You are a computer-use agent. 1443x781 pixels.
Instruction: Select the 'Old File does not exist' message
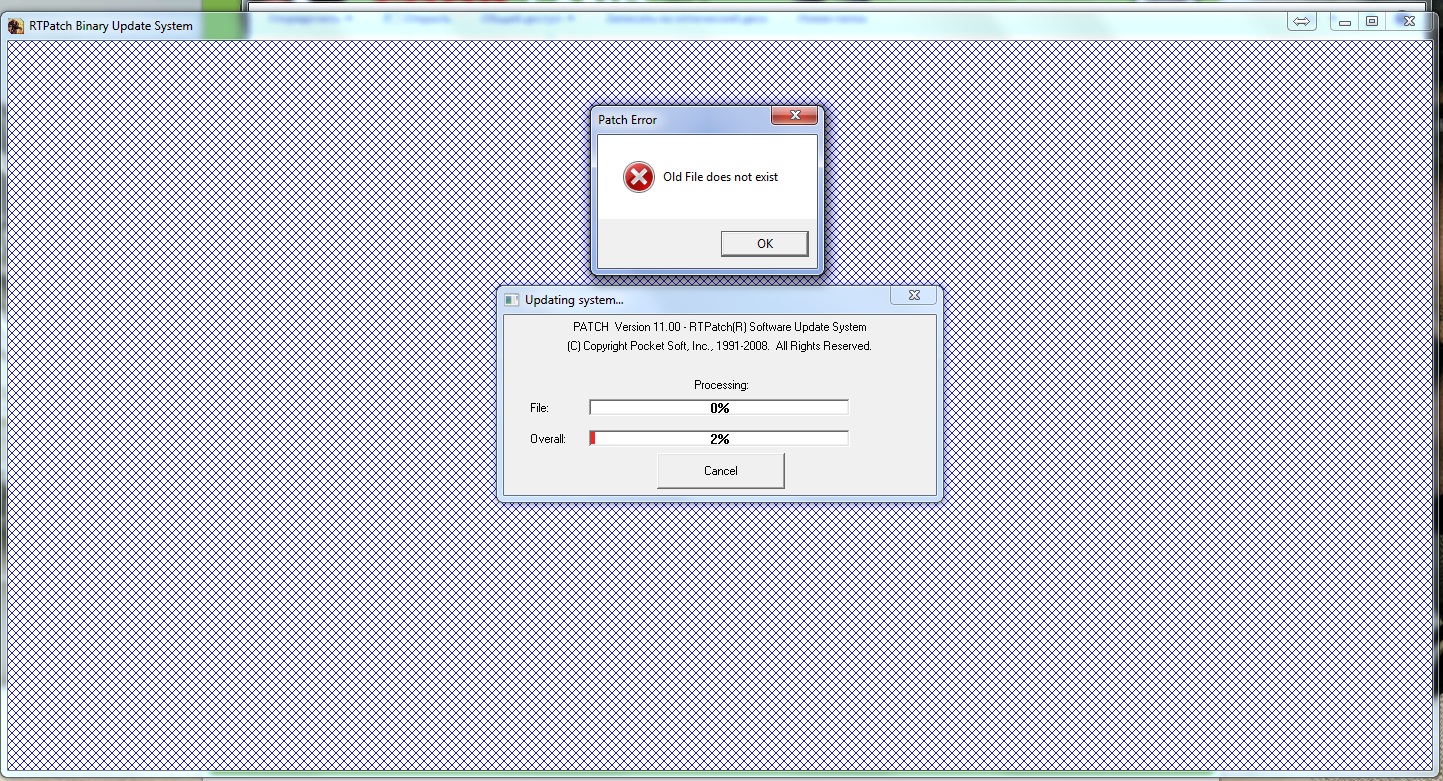tap(720, 177)
